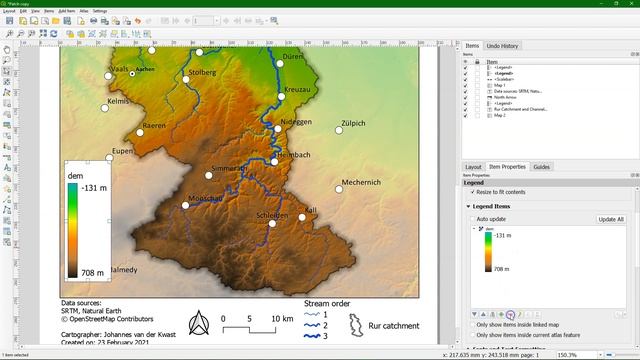Image resolution: width=640 pixels, height=360 pixels.
Task: Switch to the Guides tab
Action: (x=541, y=167)
